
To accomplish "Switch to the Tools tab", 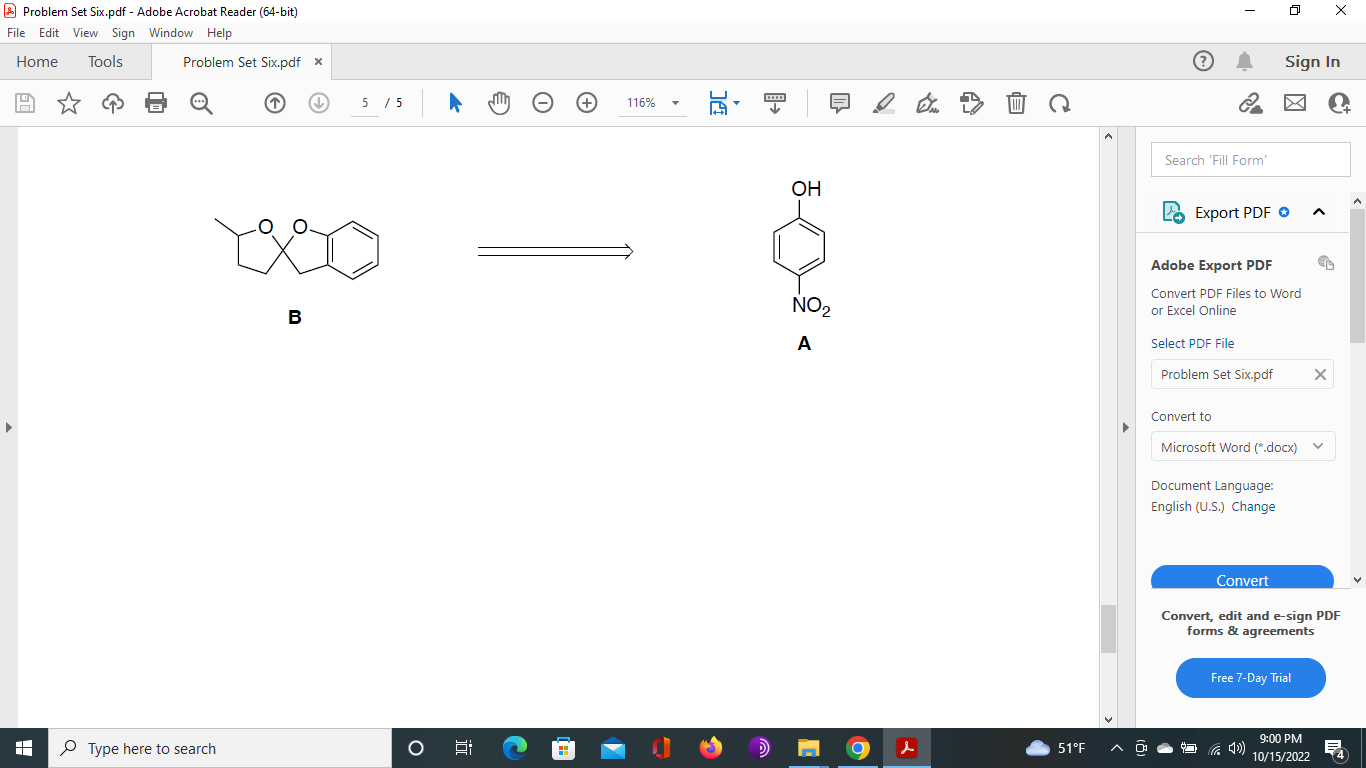I will coord(105,62).
